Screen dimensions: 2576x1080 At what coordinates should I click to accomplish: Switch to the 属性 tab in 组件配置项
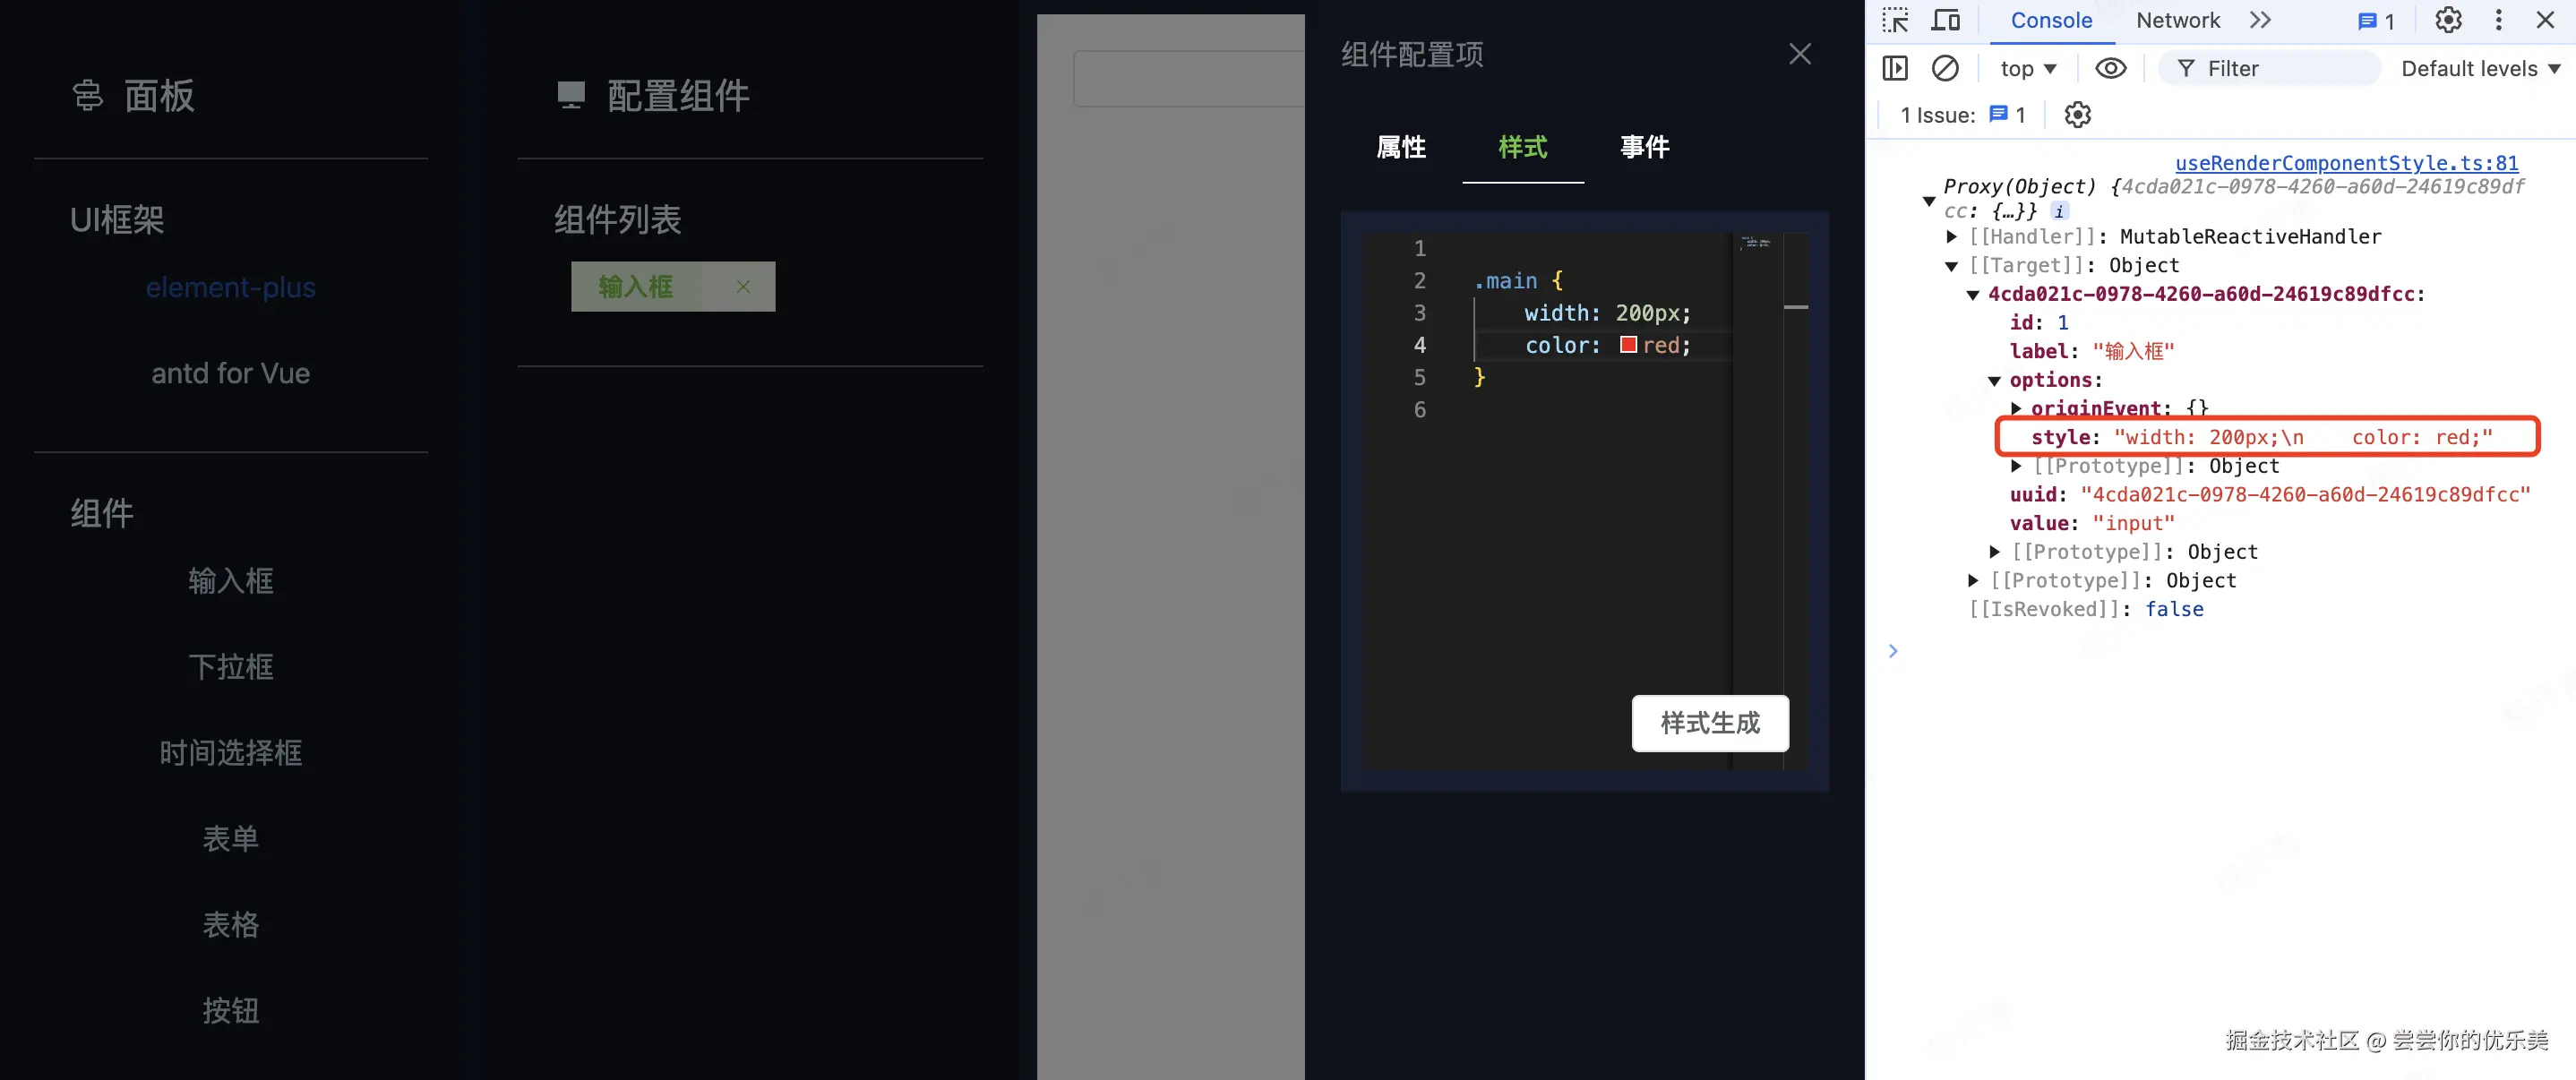point(1401,147)
